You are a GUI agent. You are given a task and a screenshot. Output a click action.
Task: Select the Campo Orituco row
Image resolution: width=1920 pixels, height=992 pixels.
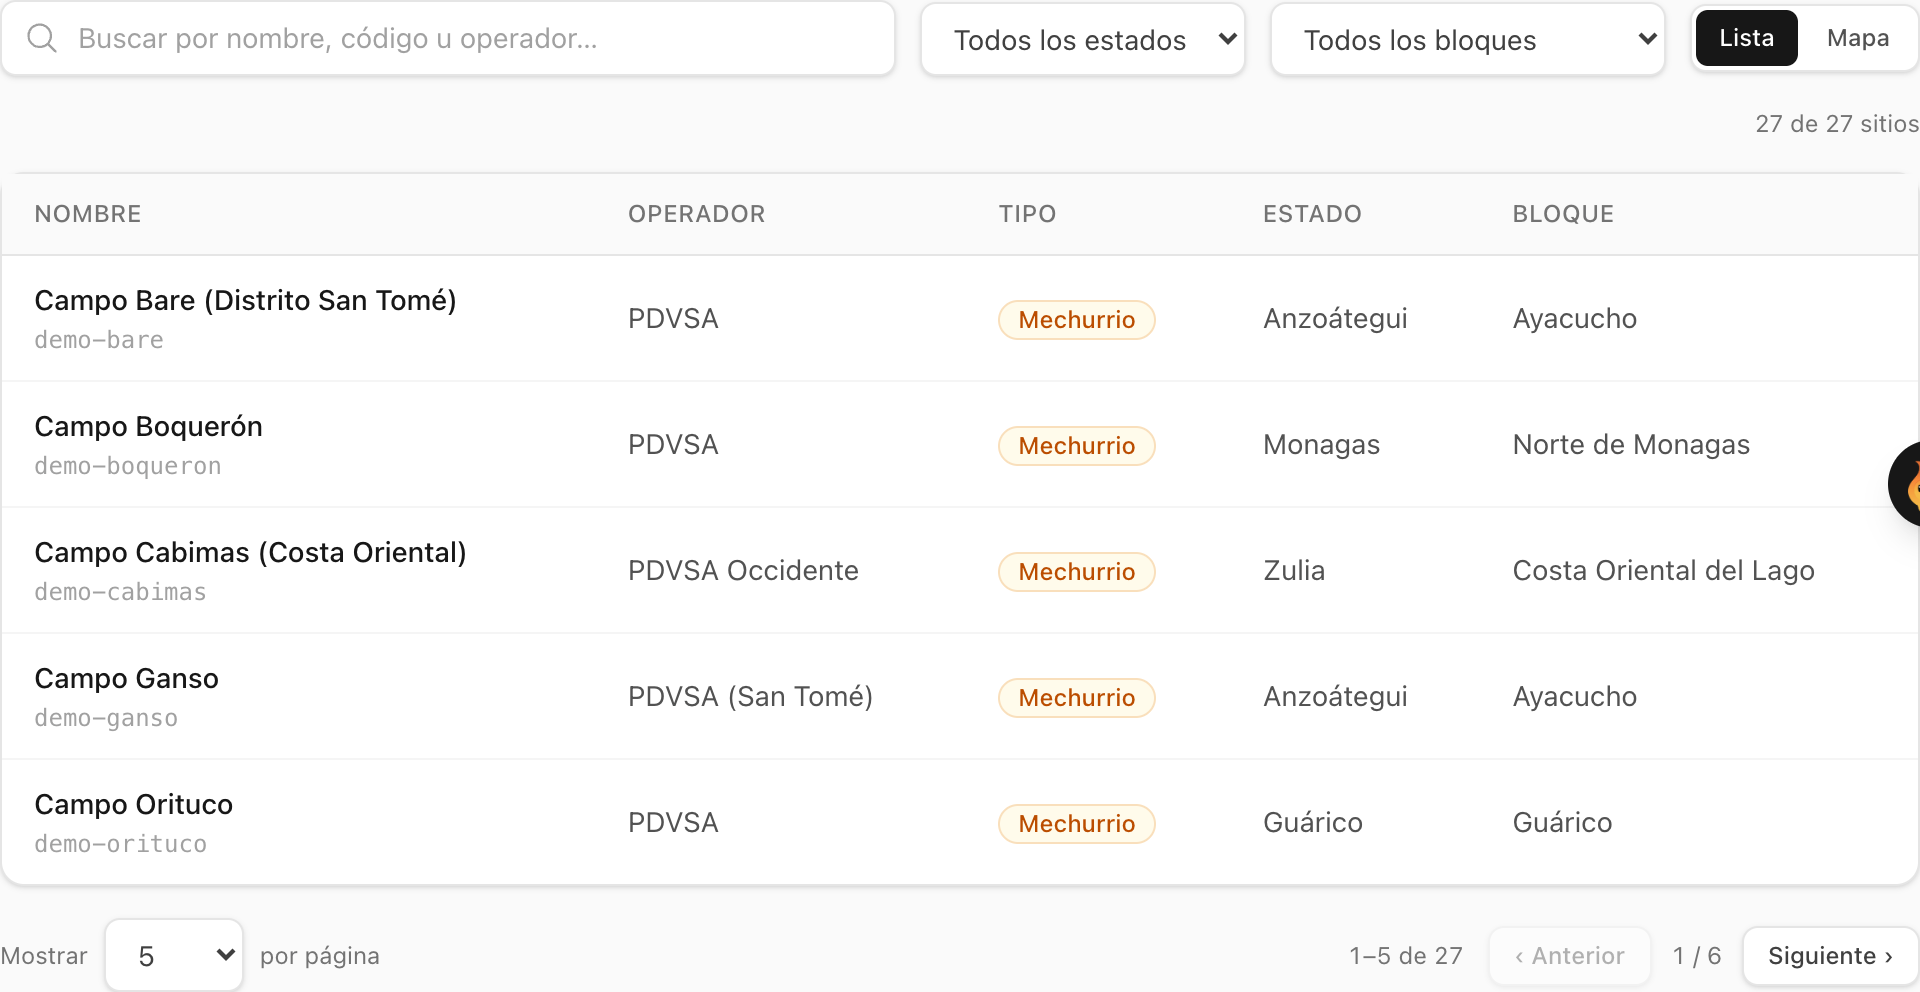pos(960,822)
